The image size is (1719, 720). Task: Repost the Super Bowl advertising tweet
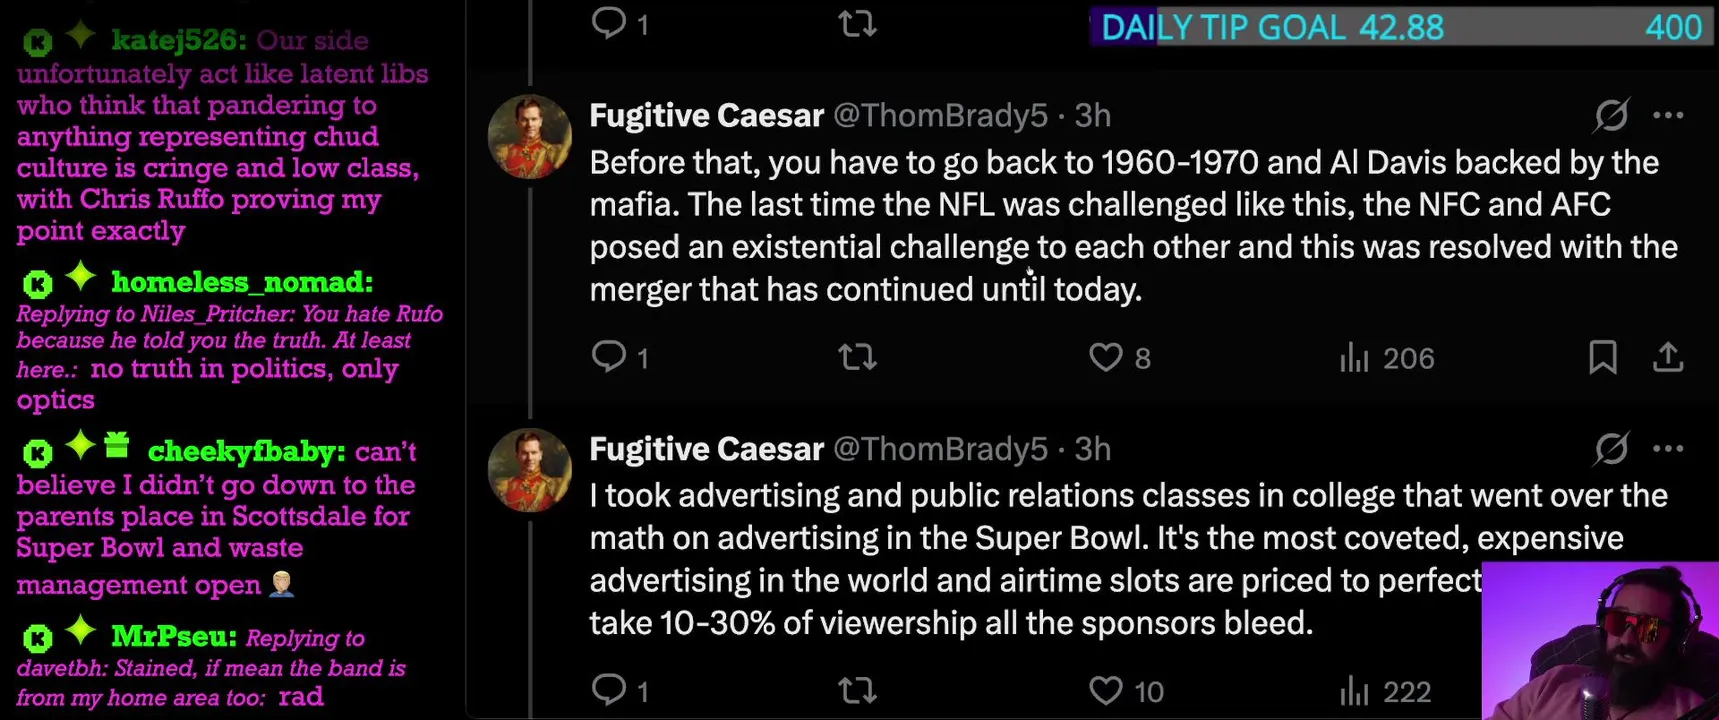point(857,690)
